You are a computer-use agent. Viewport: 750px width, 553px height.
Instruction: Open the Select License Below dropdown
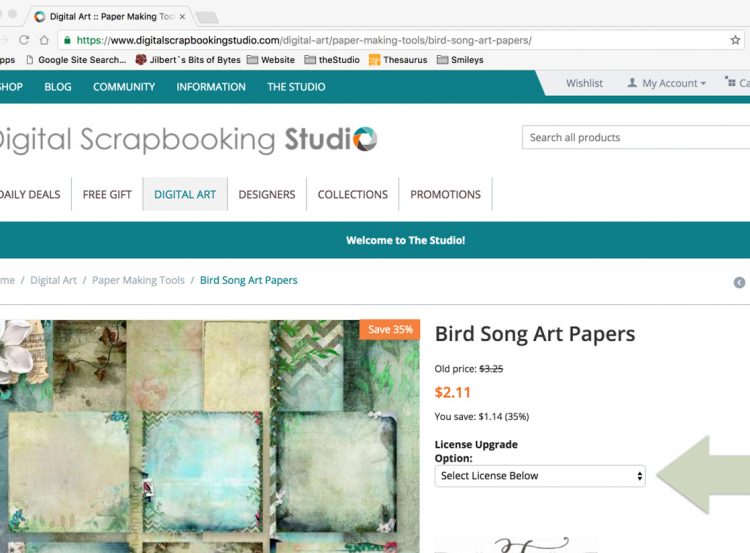(x=540, y=476)
